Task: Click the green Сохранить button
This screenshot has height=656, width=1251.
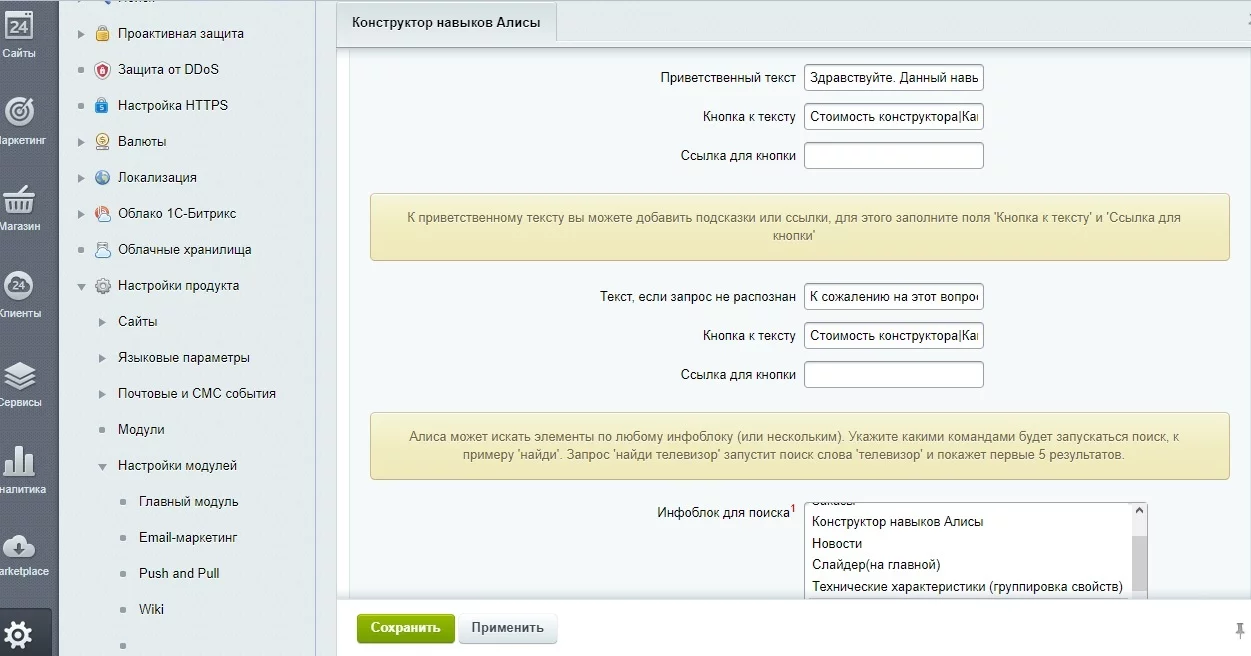Action: 405,628
